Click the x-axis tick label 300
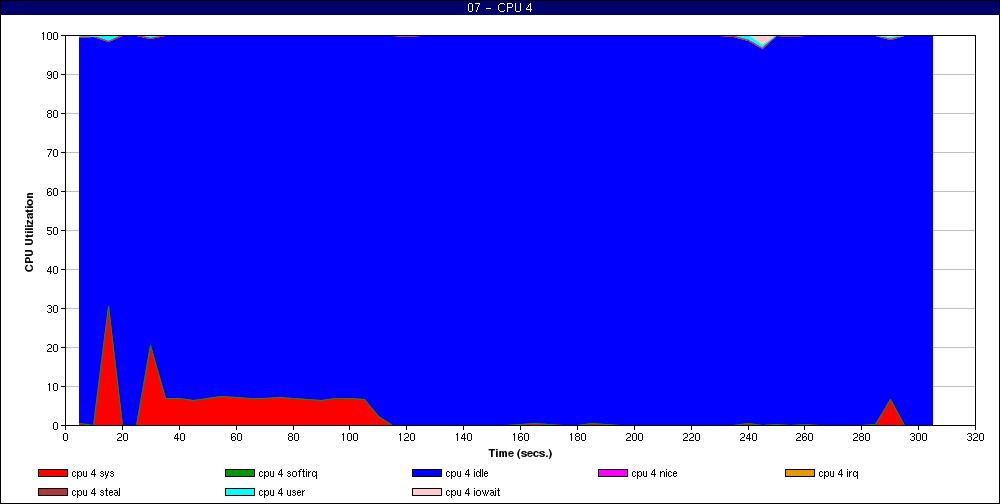 [x=918, y=437]
